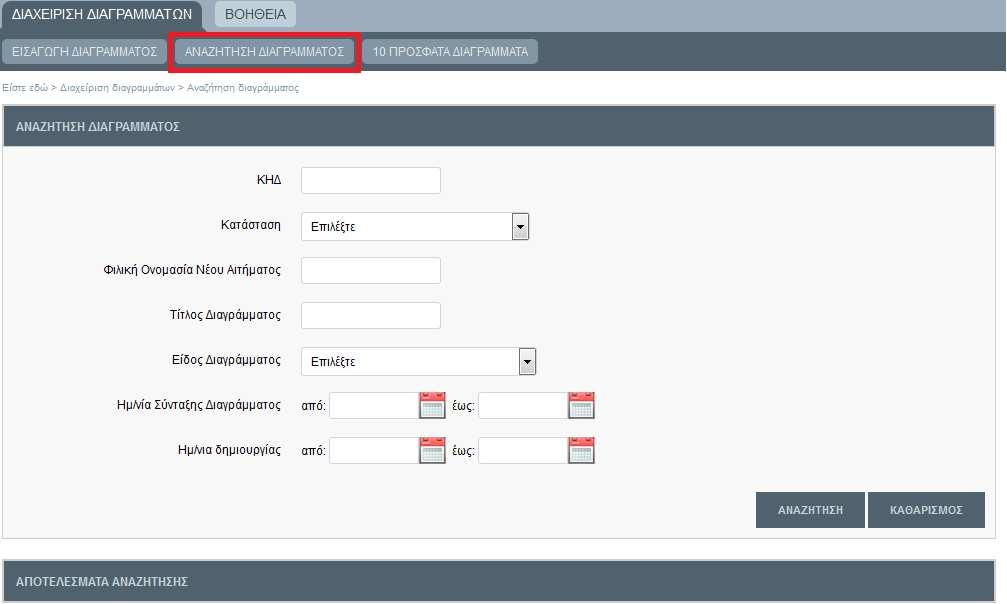Viewport: 1007px width, 604px height.
Task: Click the ΑΠΟΤΕΛΕΣΜΑΤΑ ΑΝΑΖΗΤΗΣΗΣ header
Action: tap(499, 582)
